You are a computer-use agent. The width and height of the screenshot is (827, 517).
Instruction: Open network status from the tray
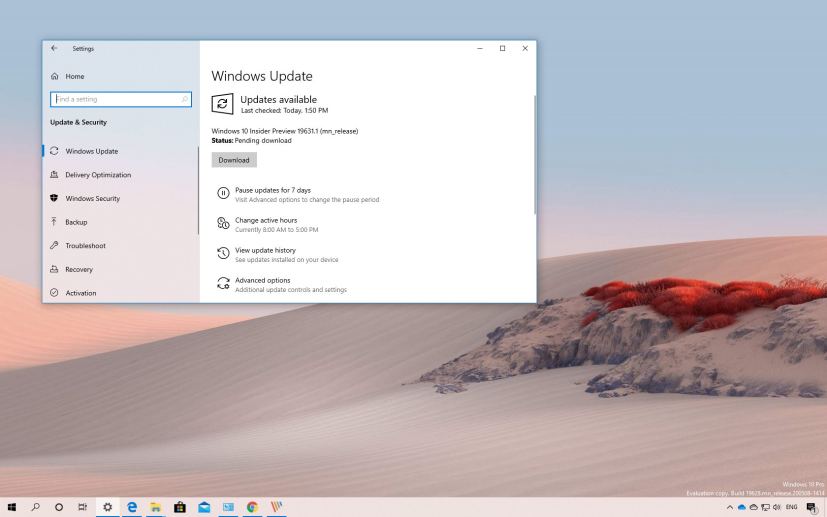click(x=765, y=507)
